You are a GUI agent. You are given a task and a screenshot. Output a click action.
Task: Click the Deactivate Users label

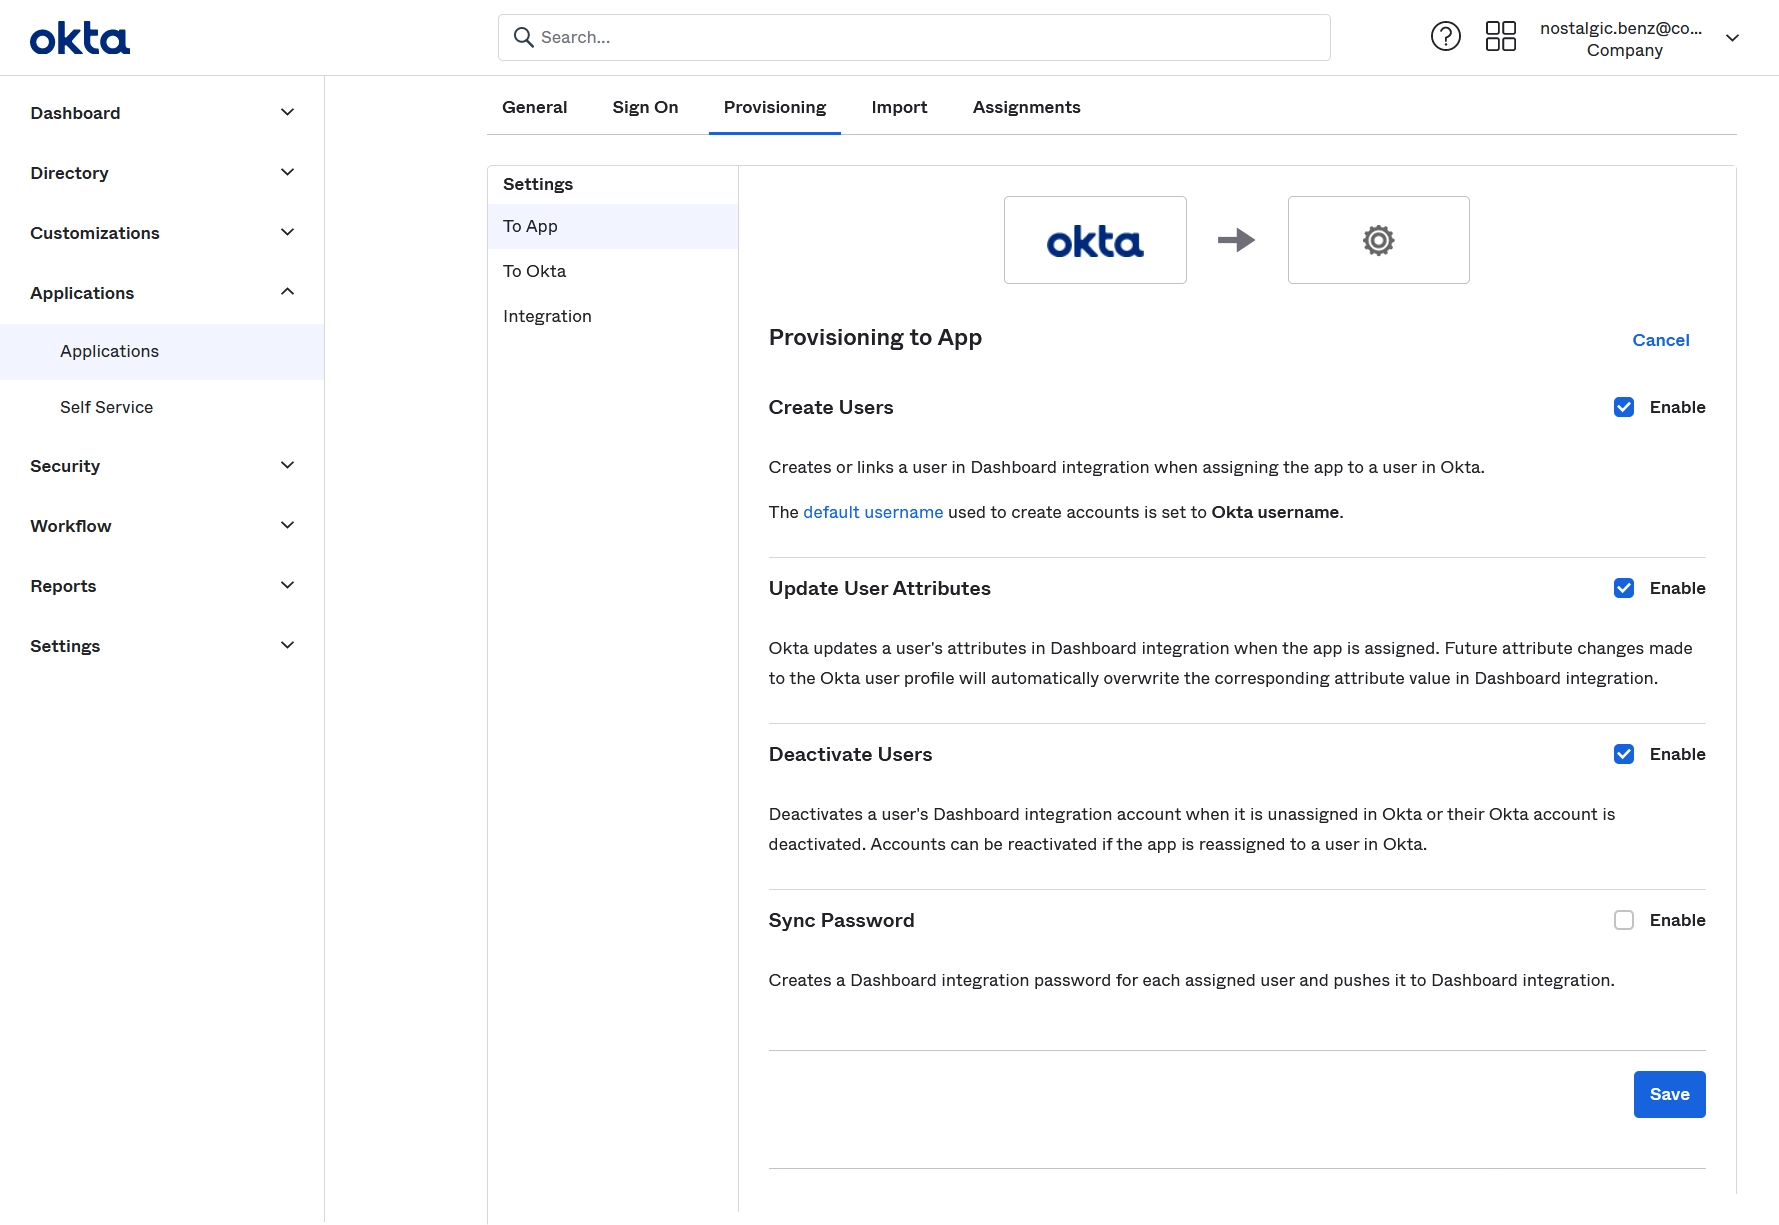850,754
